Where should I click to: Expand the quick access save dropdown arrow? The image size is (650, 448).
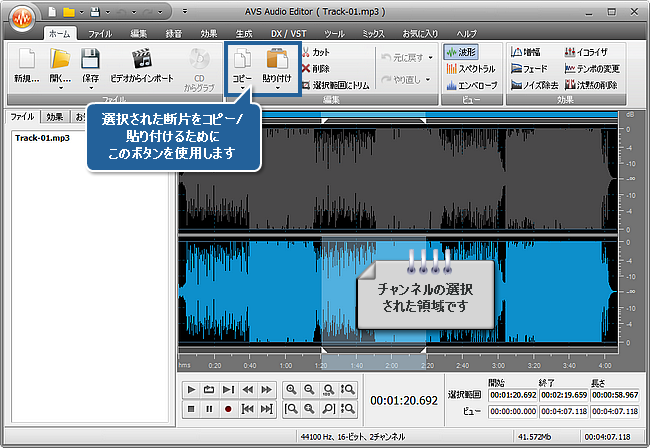point(108,12)
